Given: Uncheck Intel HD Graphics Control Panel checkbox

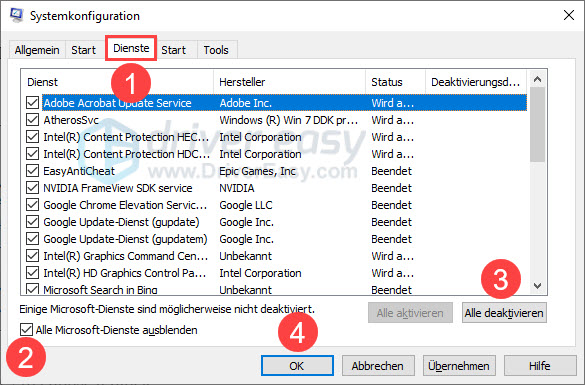Looking at the screenshot, I should [x=32, y=273].
